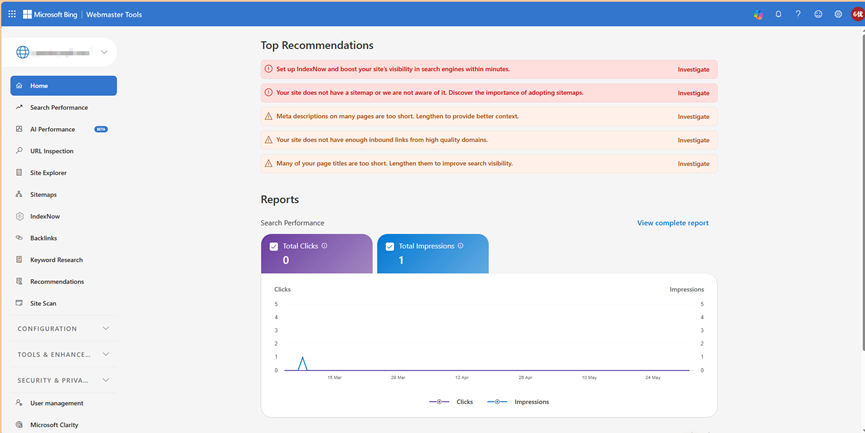Image resolution: width=865 pixels, height=433 pixels.
Task: Expand the TOOLS & ENHANCE... section
Action: pos(63,354)
